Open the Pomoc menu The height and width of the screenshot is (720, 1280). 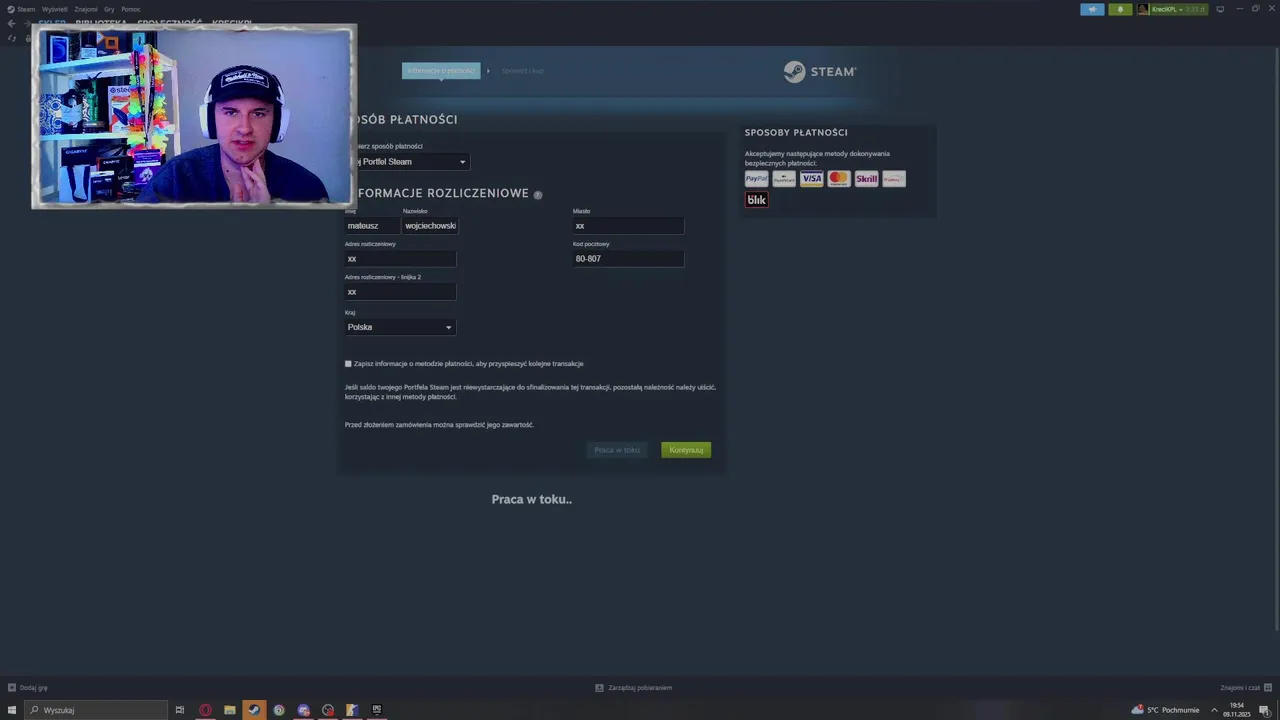coord(131,9)
